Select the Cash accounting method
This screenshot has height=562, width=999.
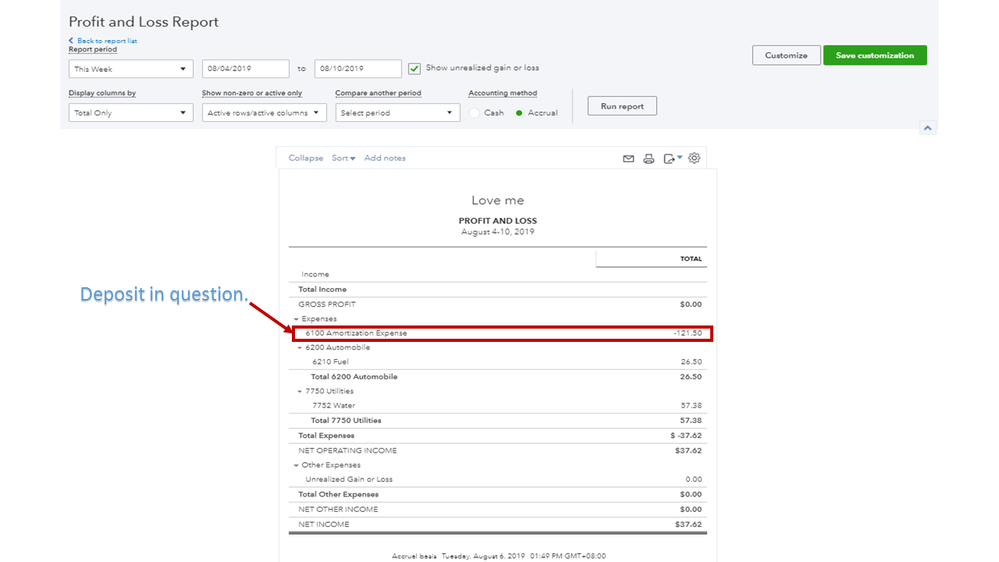[x=475, y=113]
